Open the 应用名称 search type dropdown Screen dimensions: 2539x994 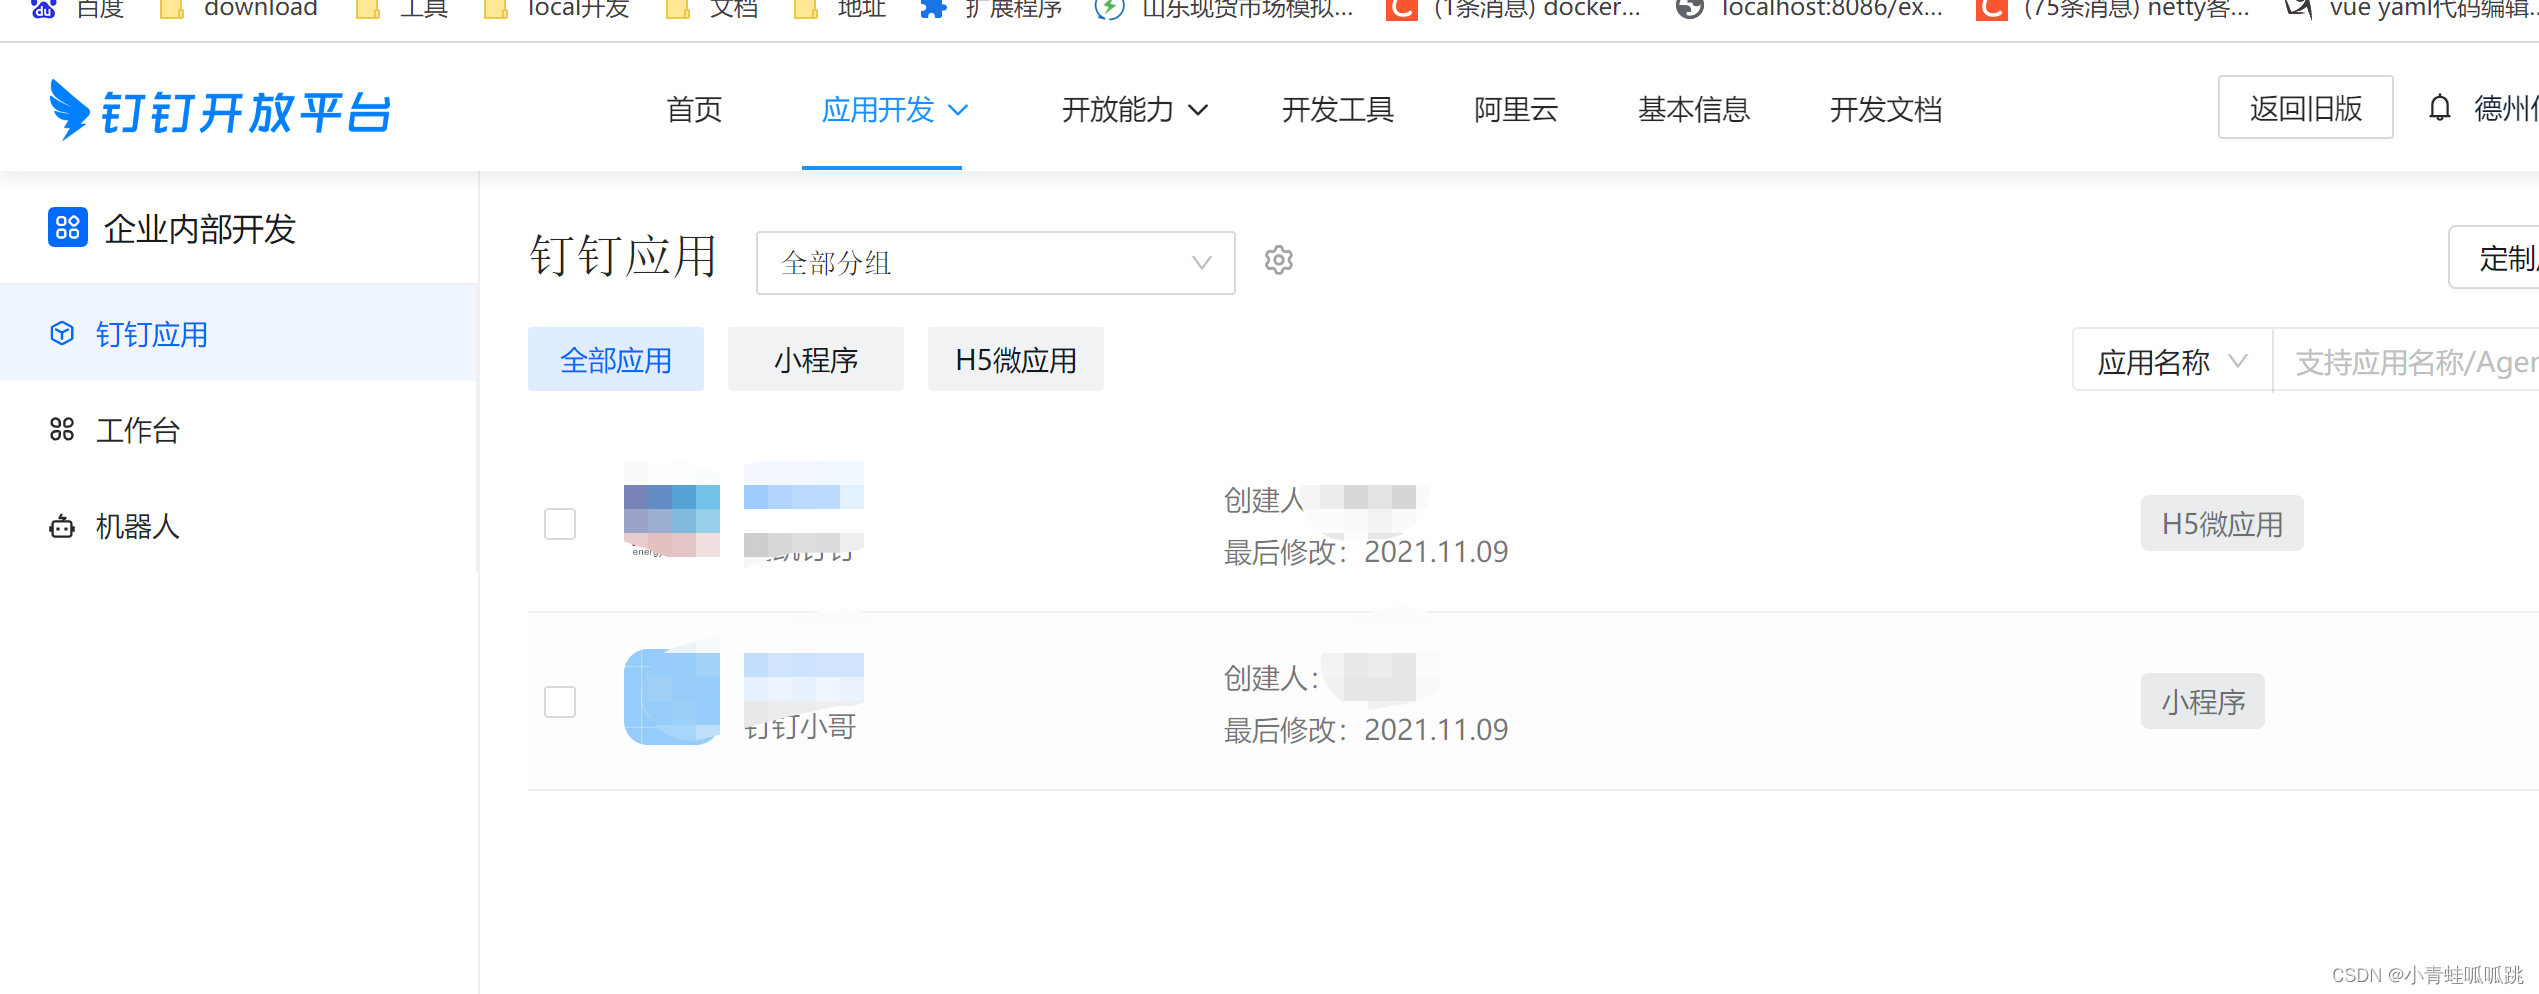click(2172, 361)
